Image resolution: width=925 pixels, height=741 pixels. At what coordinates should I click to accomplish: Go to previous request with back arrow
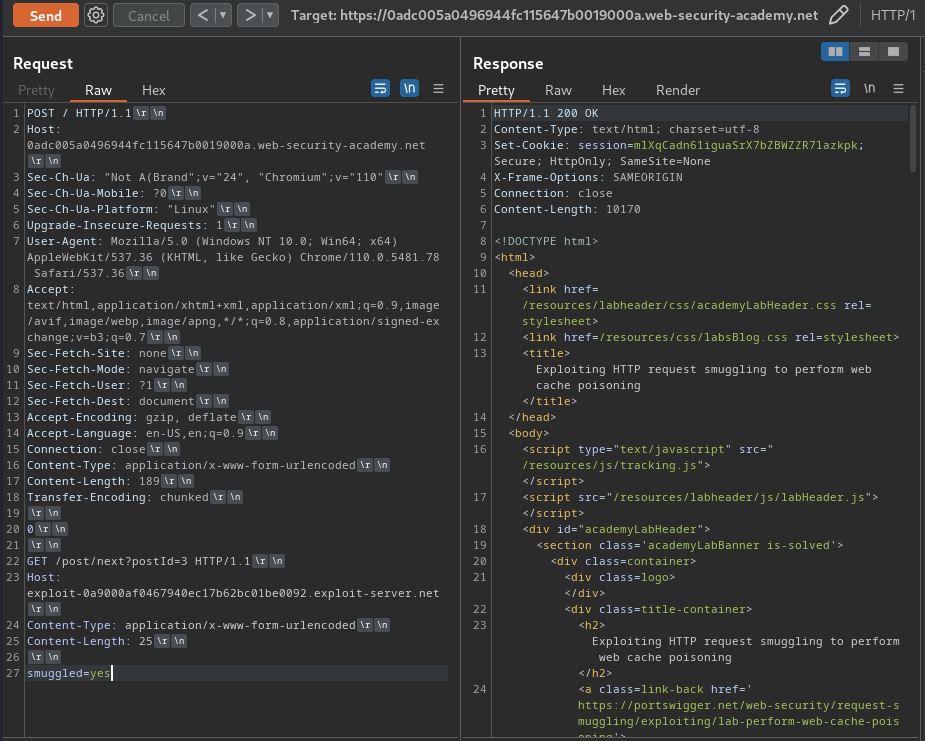pos(203,15)
